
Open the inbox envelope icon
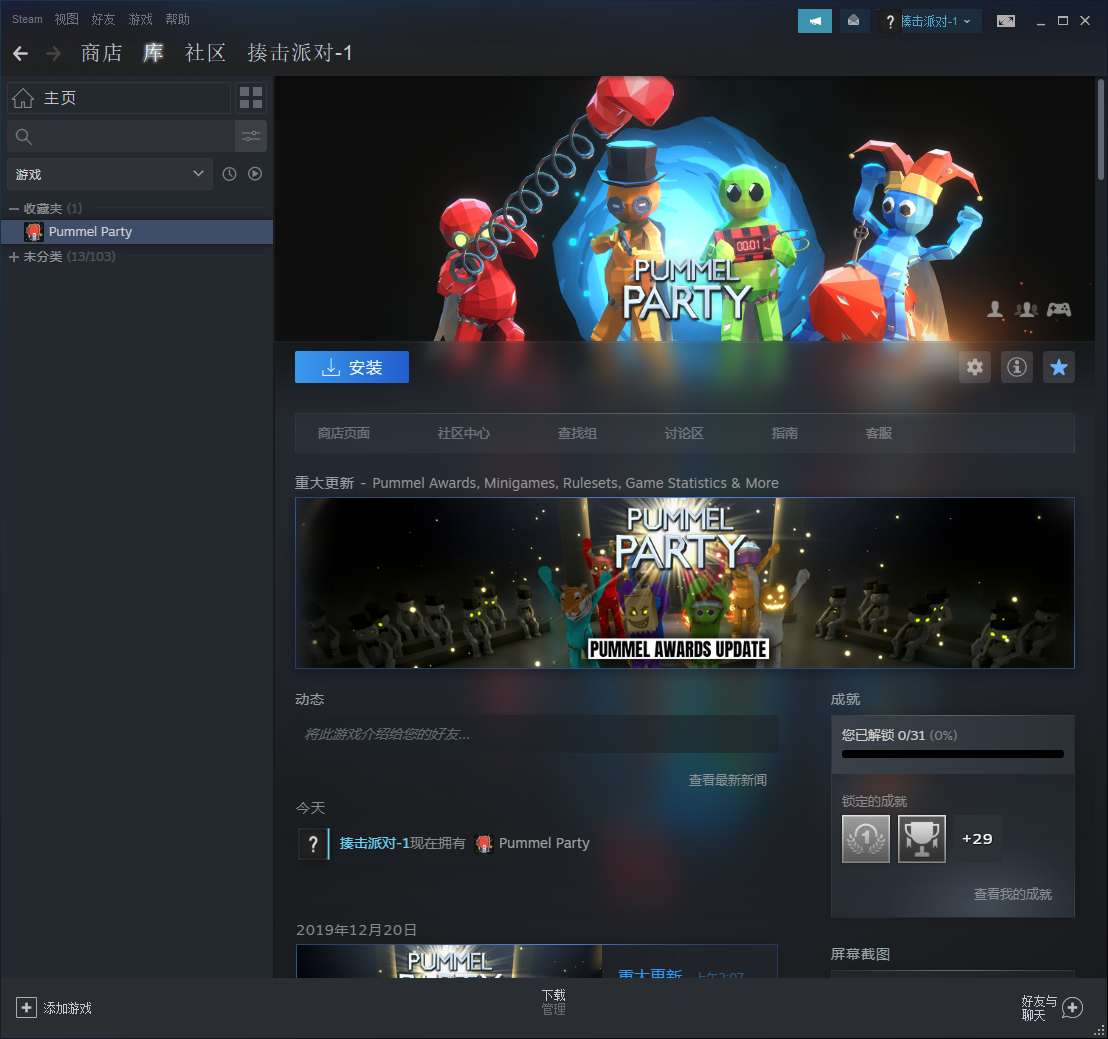(854, 21)
